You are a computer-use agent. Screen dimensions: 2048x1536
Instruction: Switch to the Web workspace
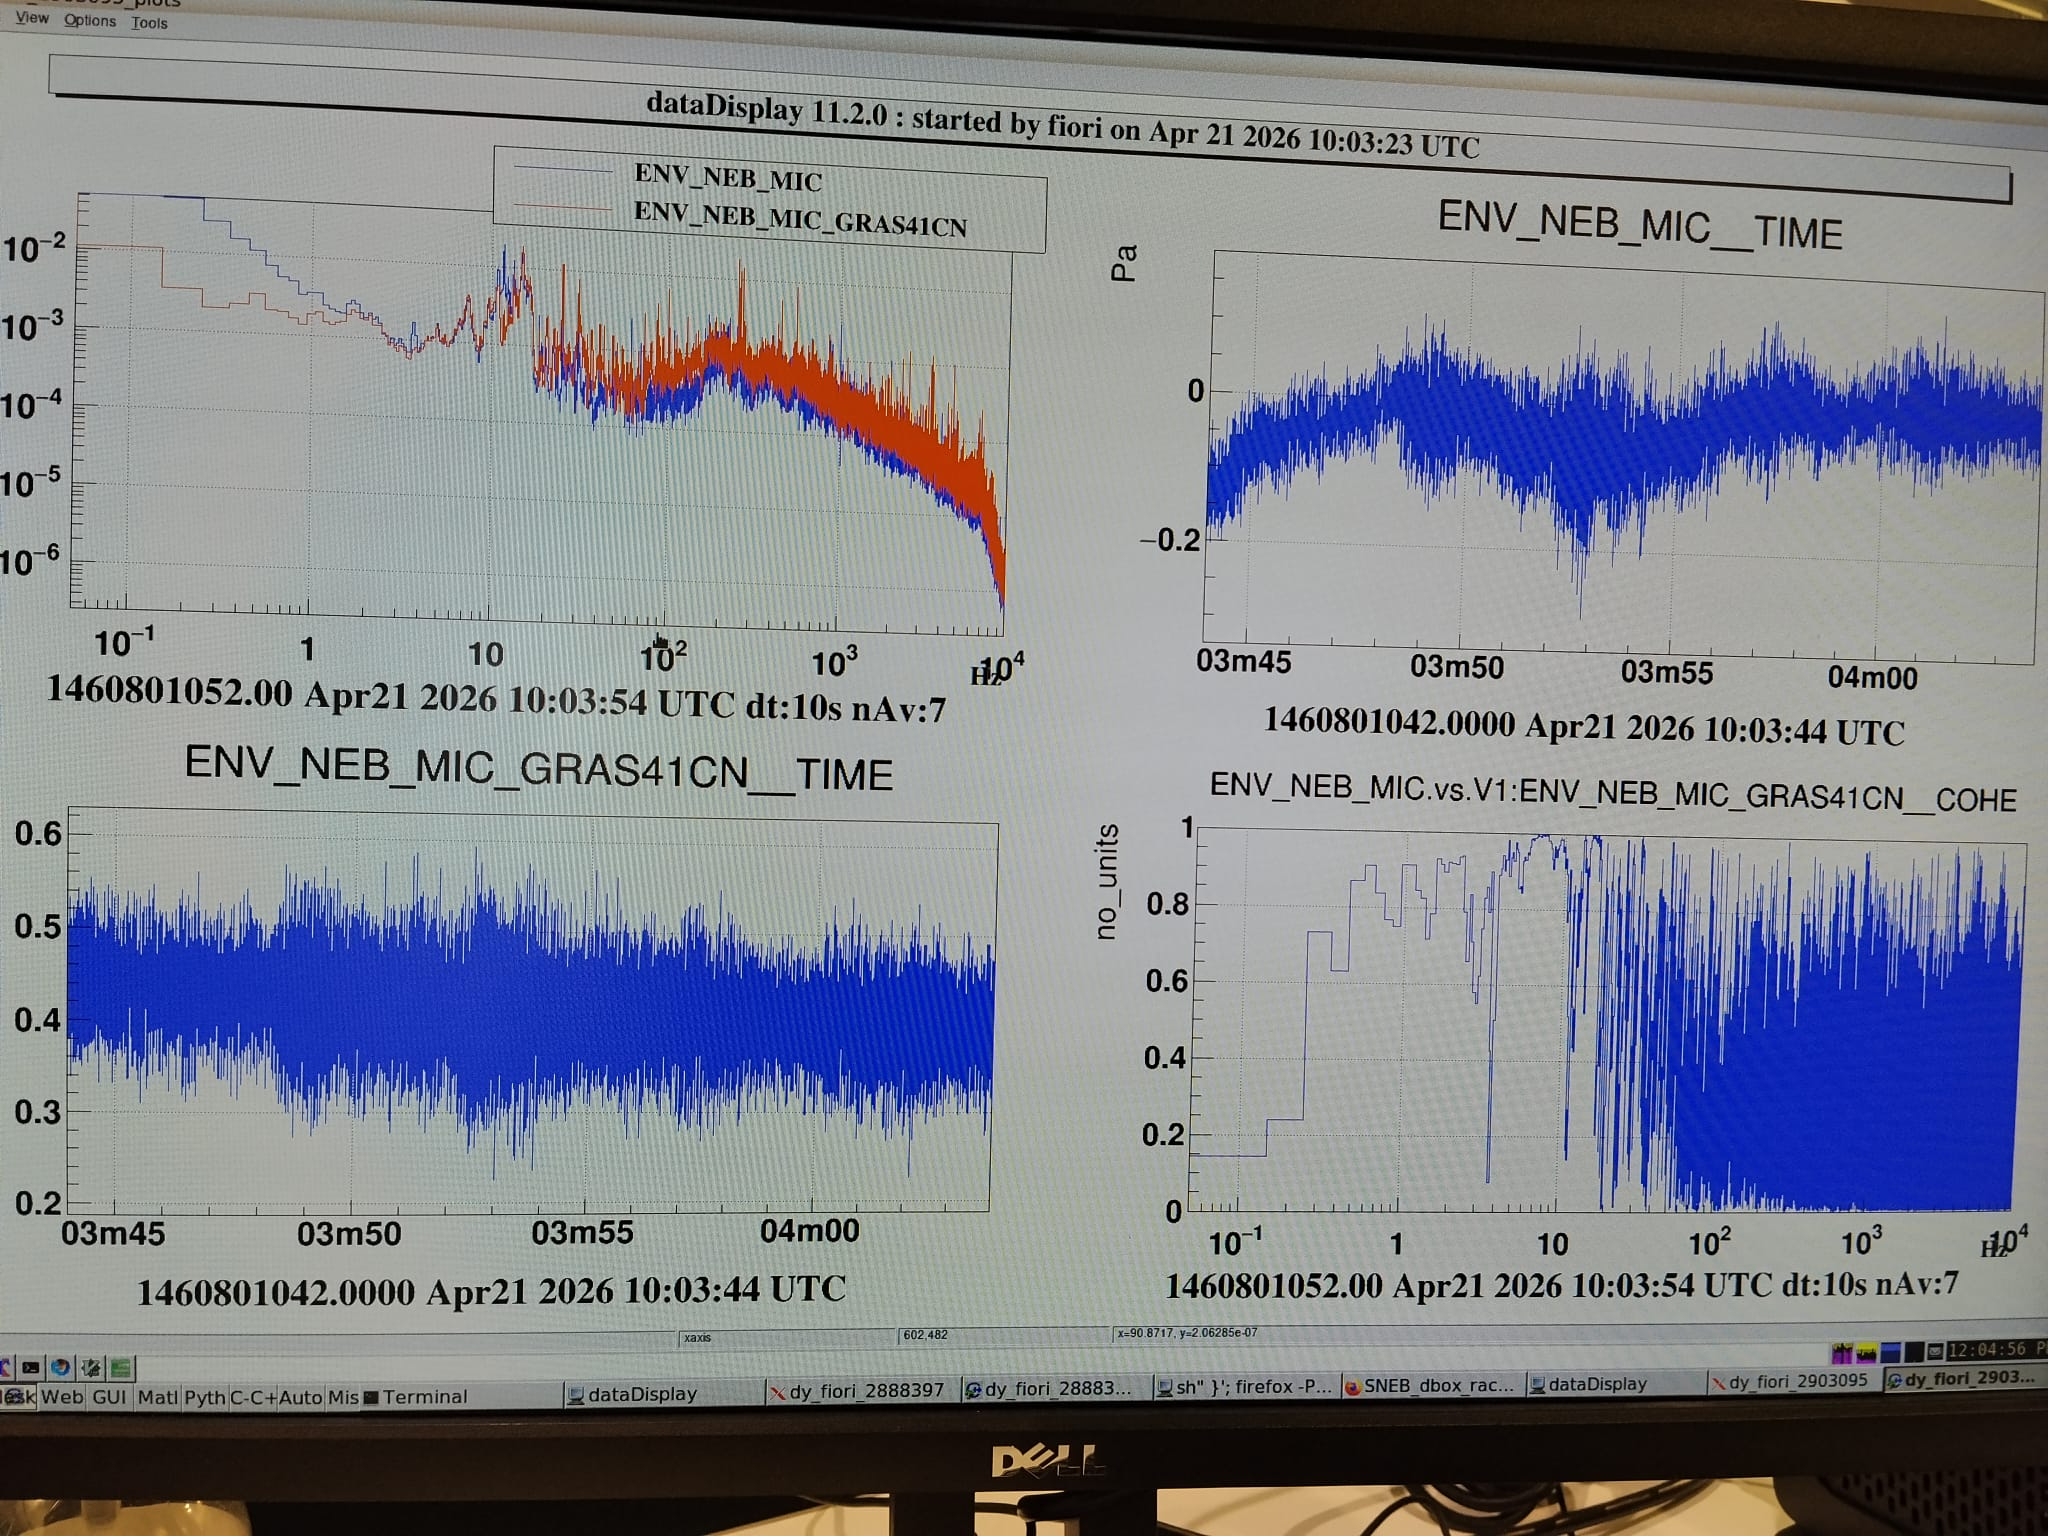[x=62, y=1396]
